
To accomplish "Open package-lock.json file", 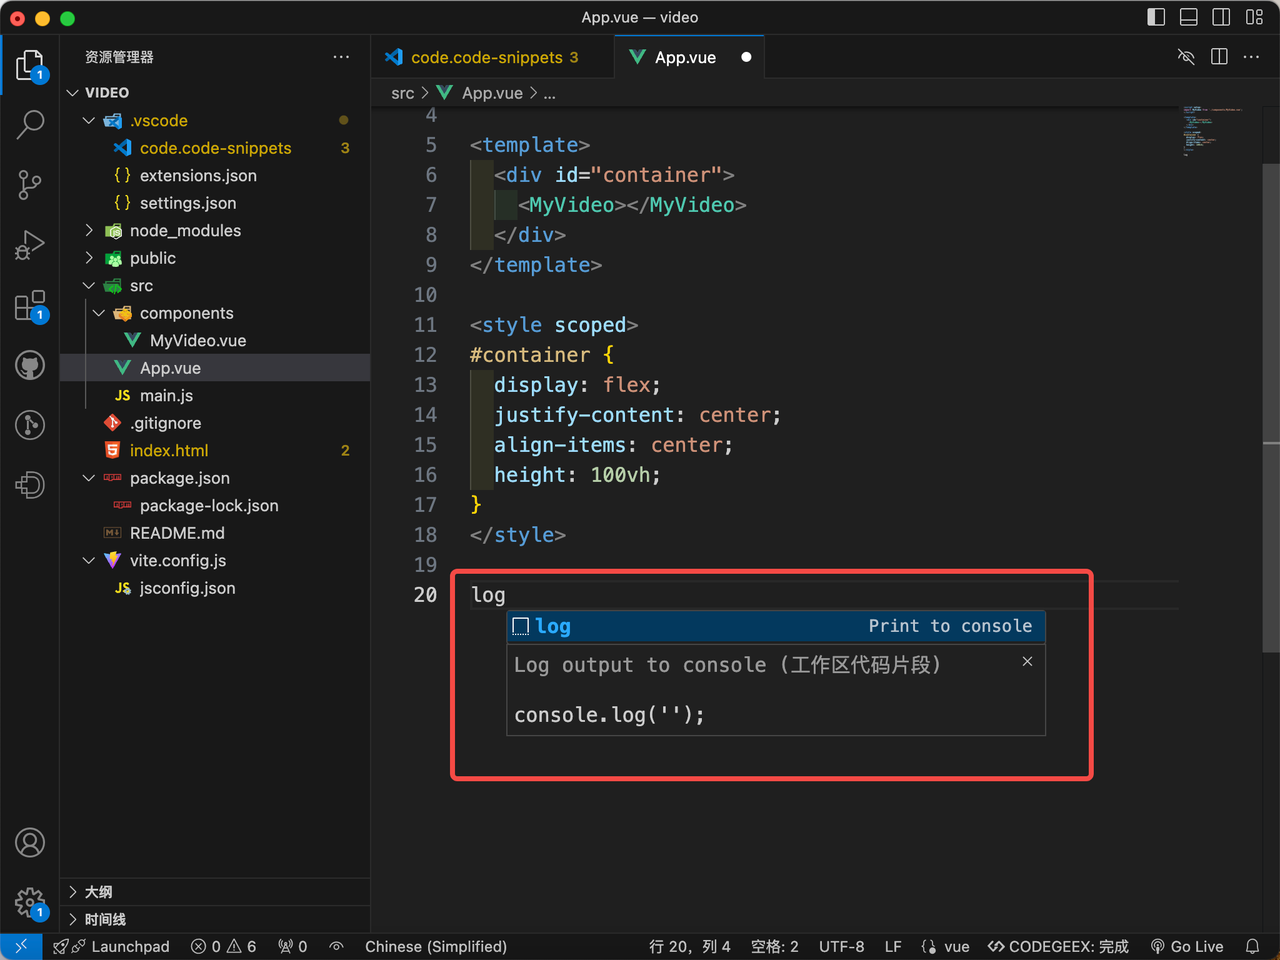I will tap(215, 505).
